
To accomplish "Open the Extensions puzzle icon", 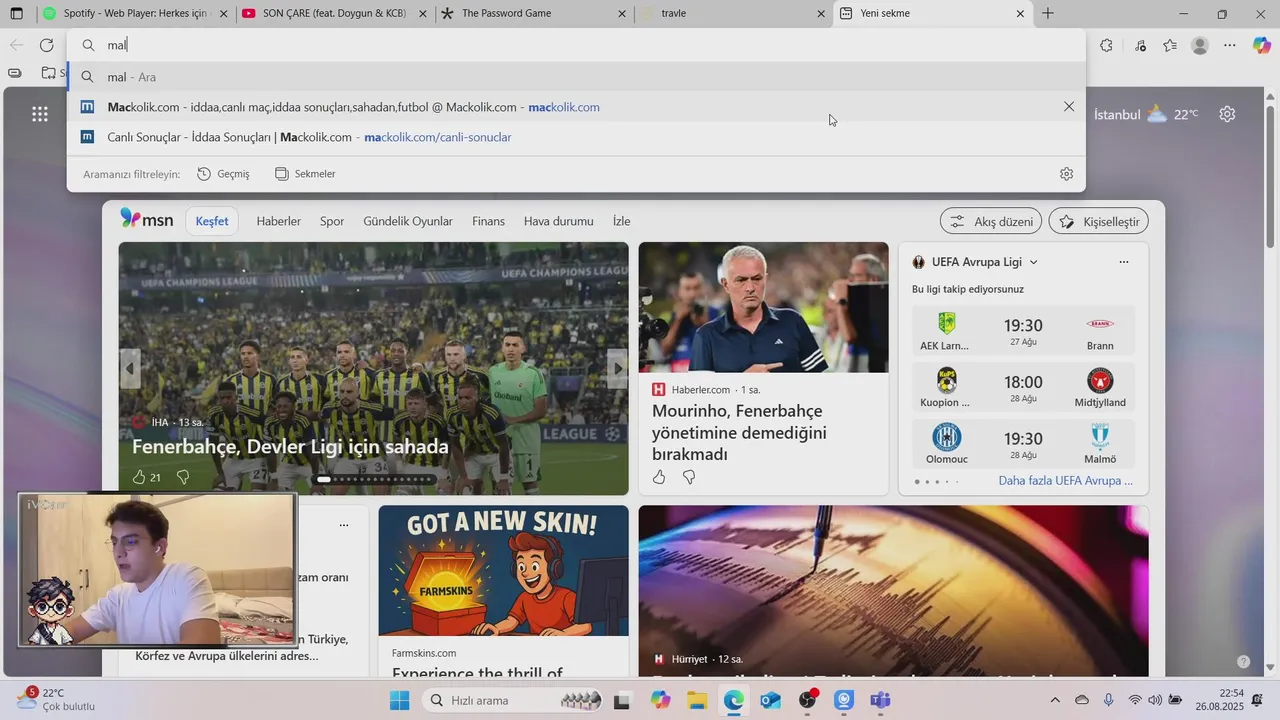I will click(1106, 45).
